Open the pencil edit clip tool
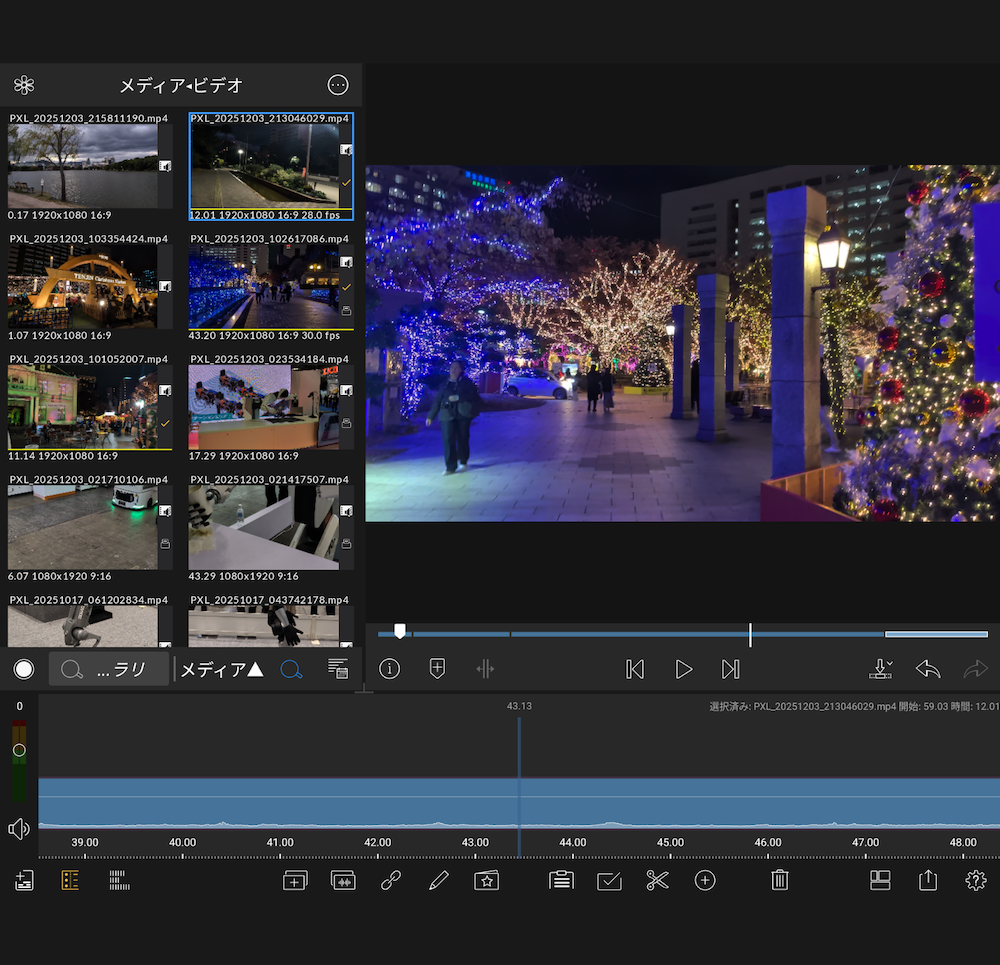1000x965 pixels. [x=438, y=880]
